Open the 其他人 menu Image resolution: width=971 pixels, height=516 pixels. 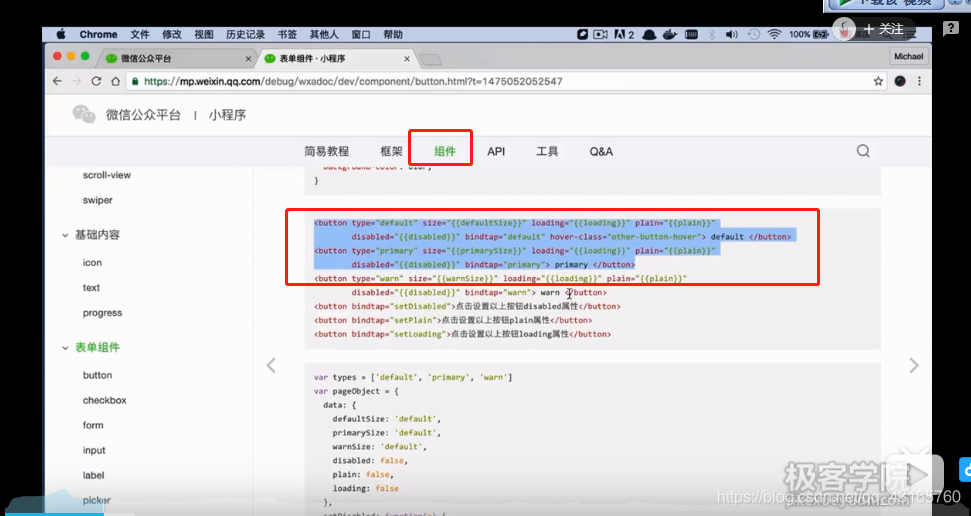(324, 35)
